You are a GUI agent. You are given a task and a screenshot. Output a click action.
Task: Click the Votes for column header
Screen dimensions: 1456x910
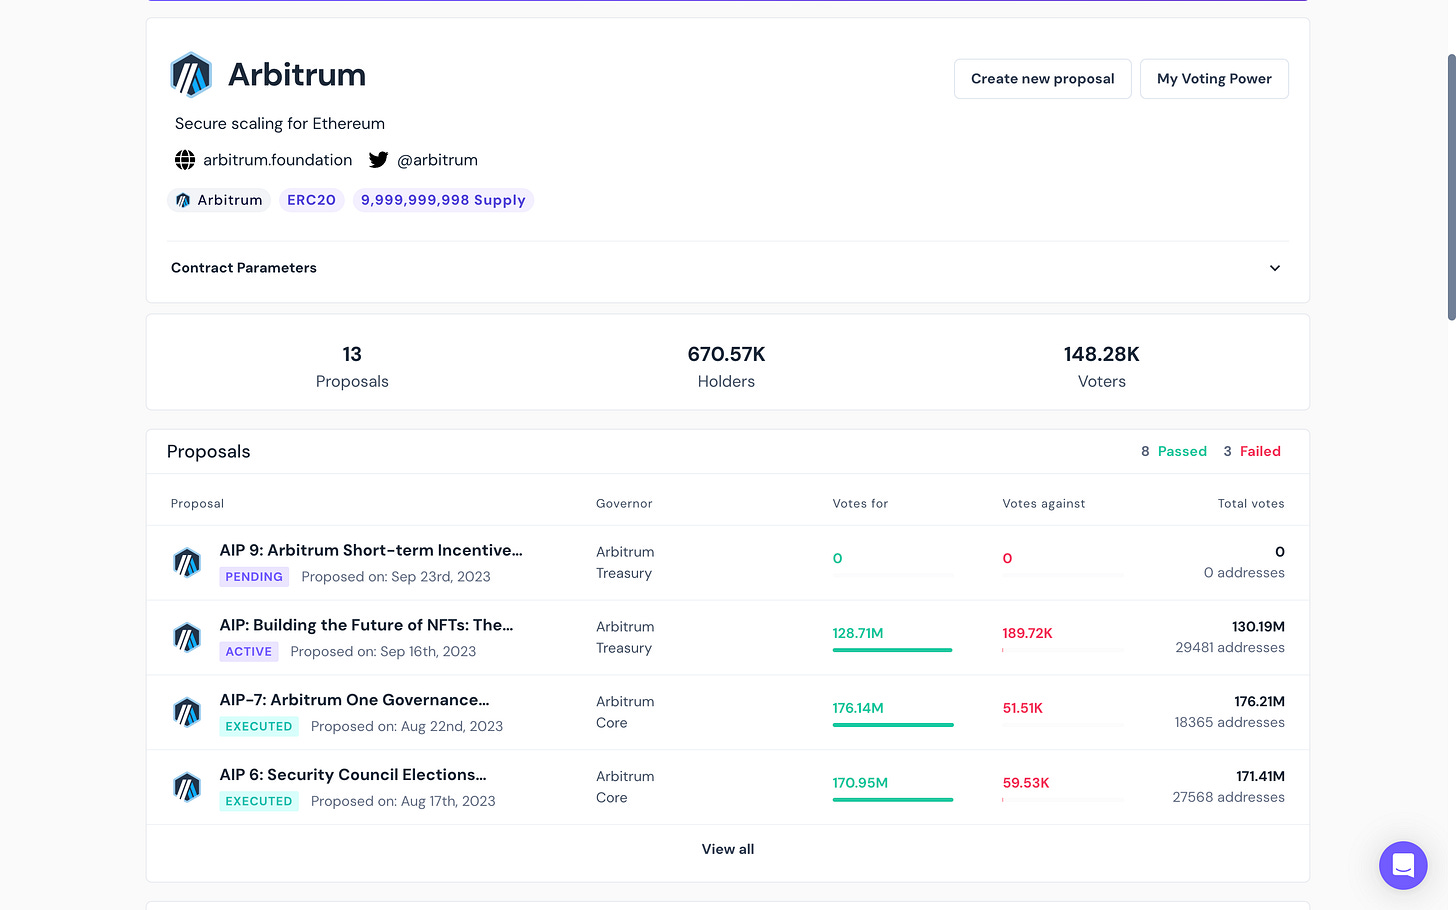pos(860,504)
